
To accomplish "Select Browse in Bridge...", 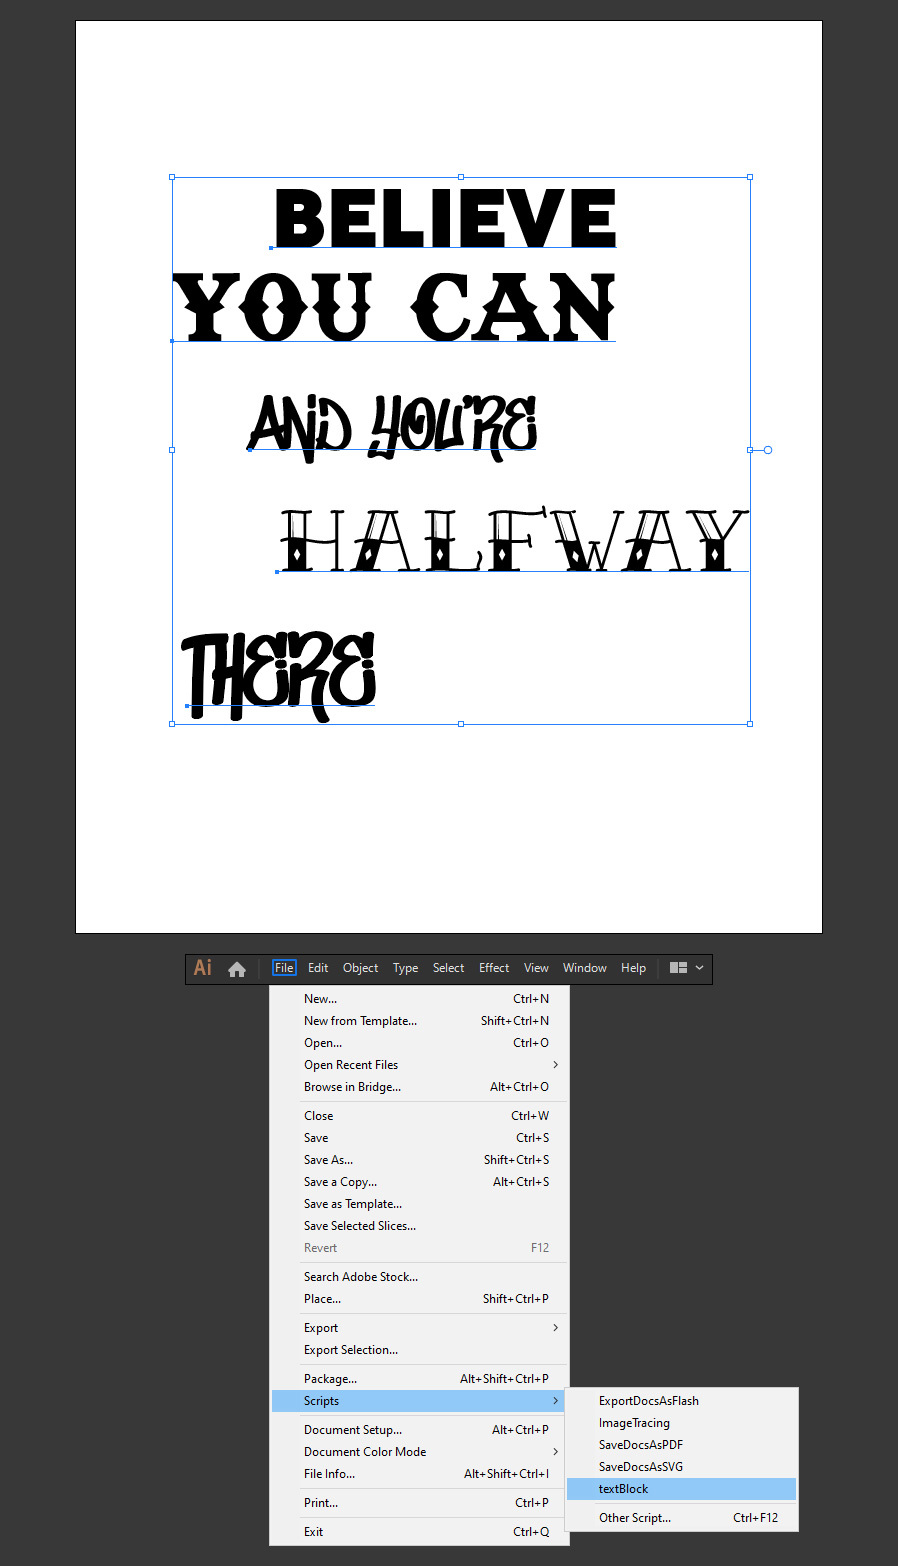I will [419, 1087].
